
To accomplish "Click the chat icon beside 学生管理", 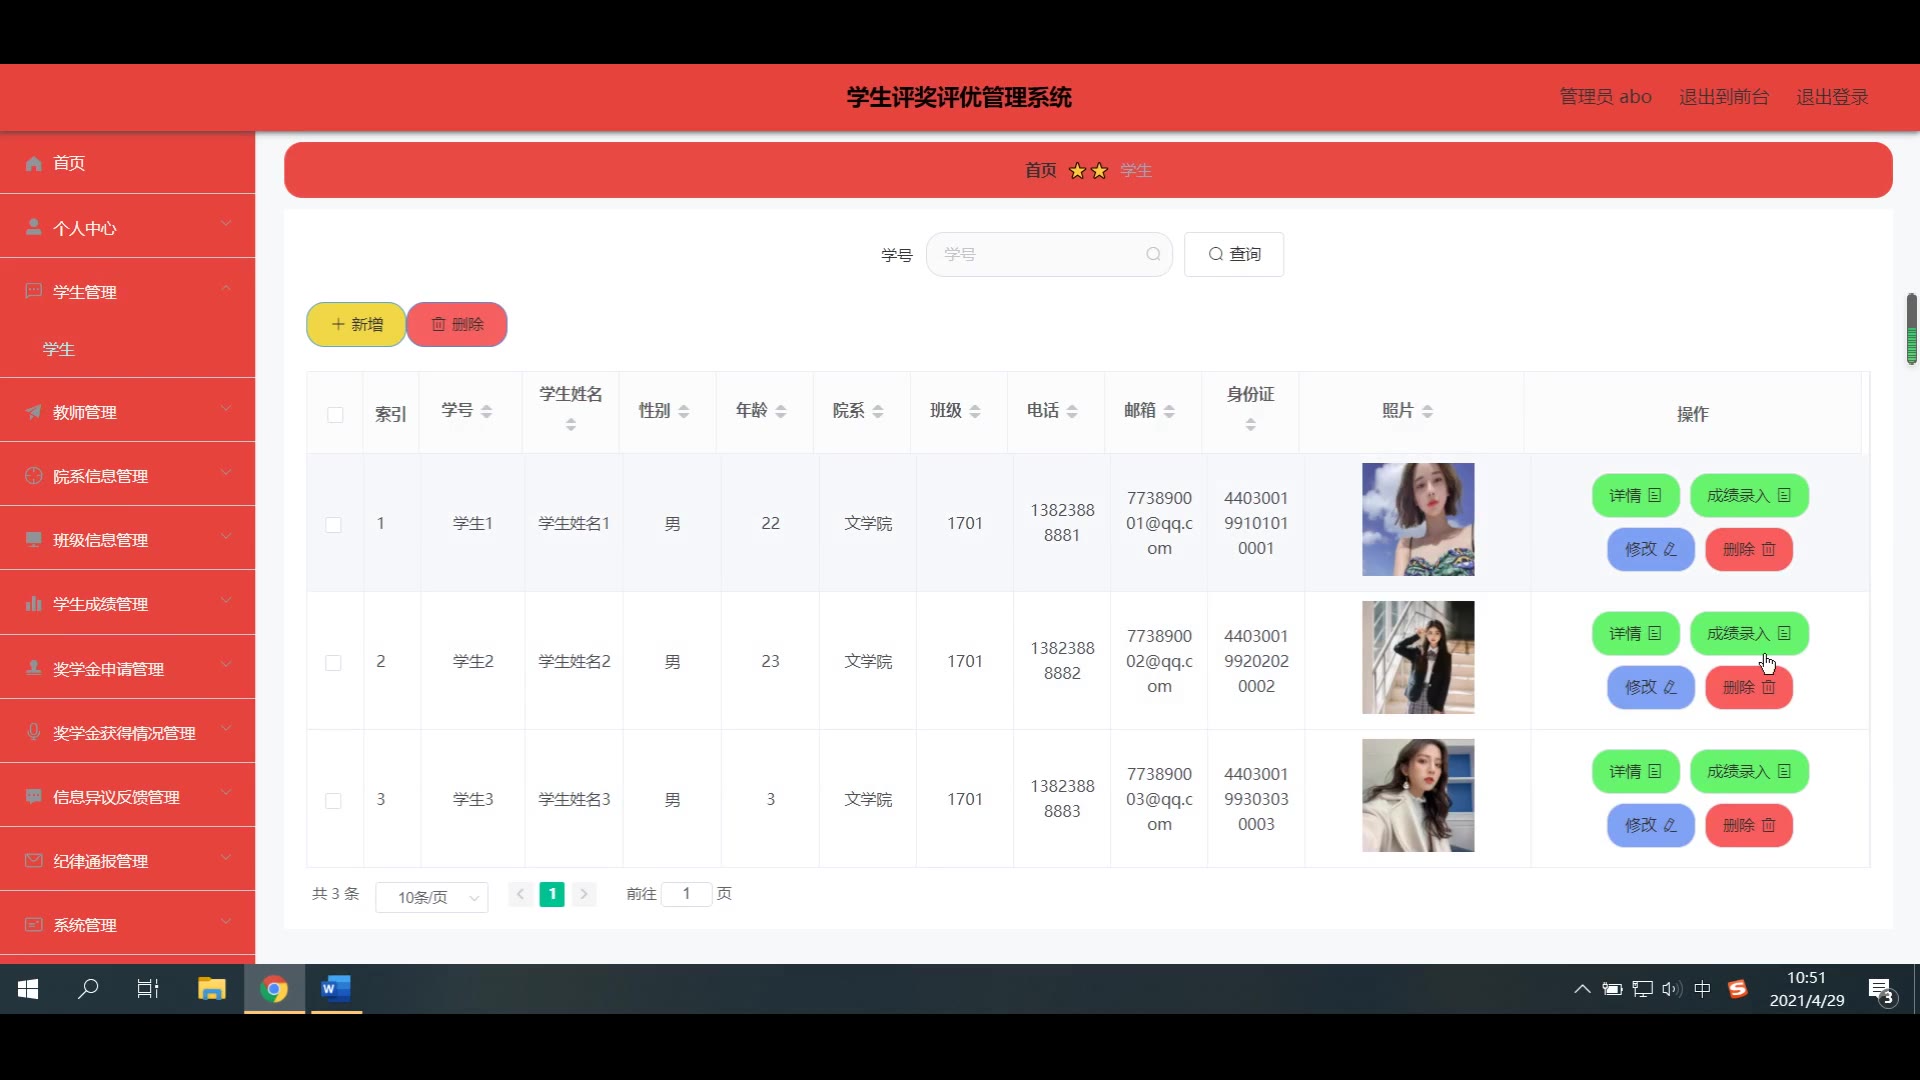I will coord(33,291).
